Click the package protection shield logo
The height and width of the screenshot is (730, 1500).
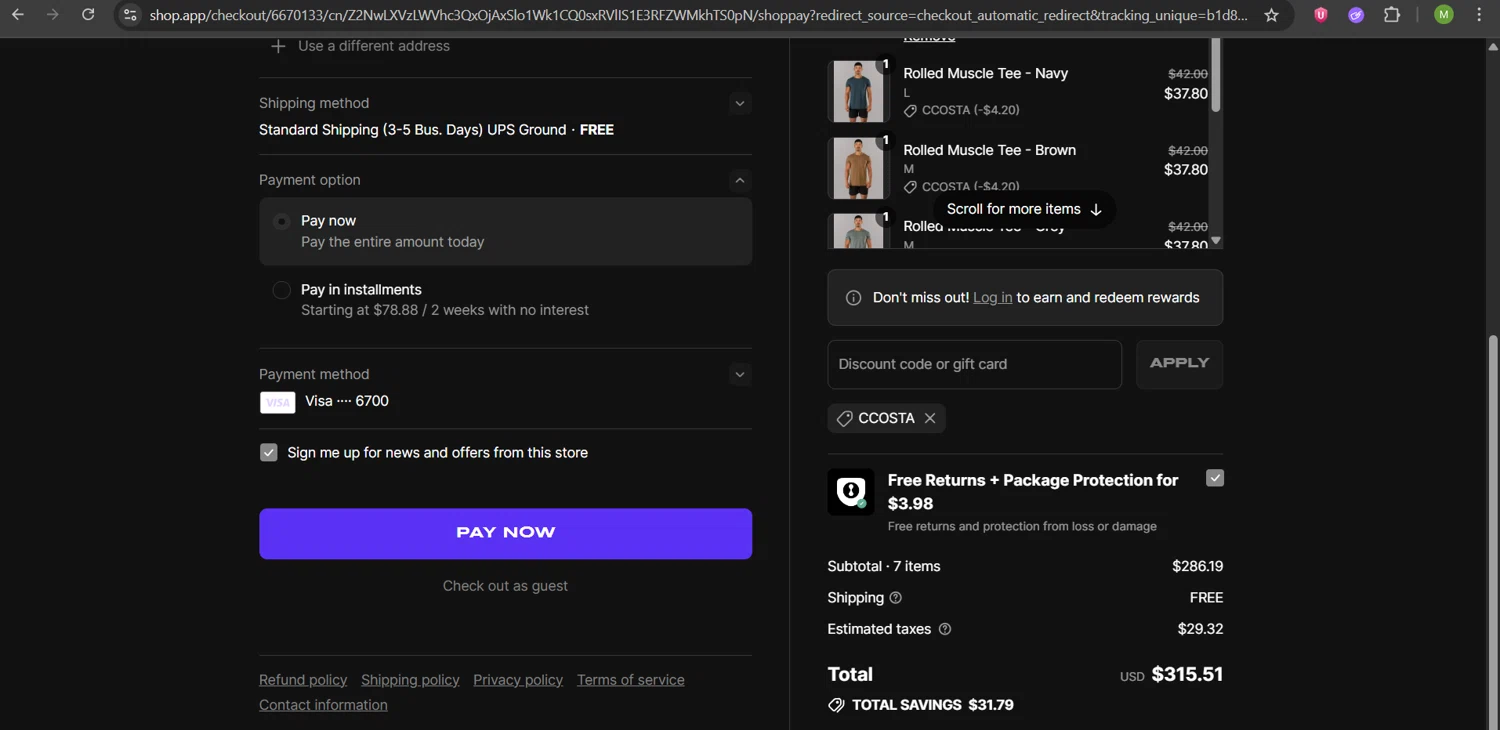point(851,492)
